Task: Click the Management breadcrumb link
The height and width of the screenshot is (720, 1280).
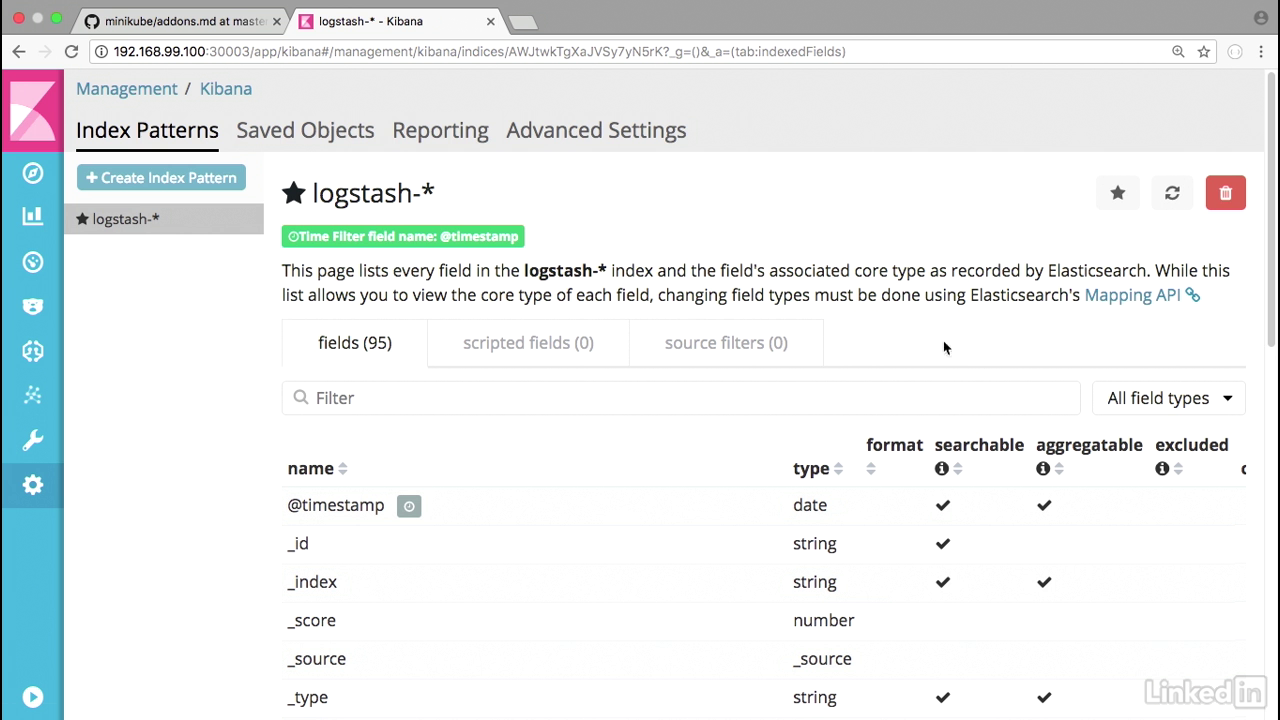Action: (x=127, y=89)
